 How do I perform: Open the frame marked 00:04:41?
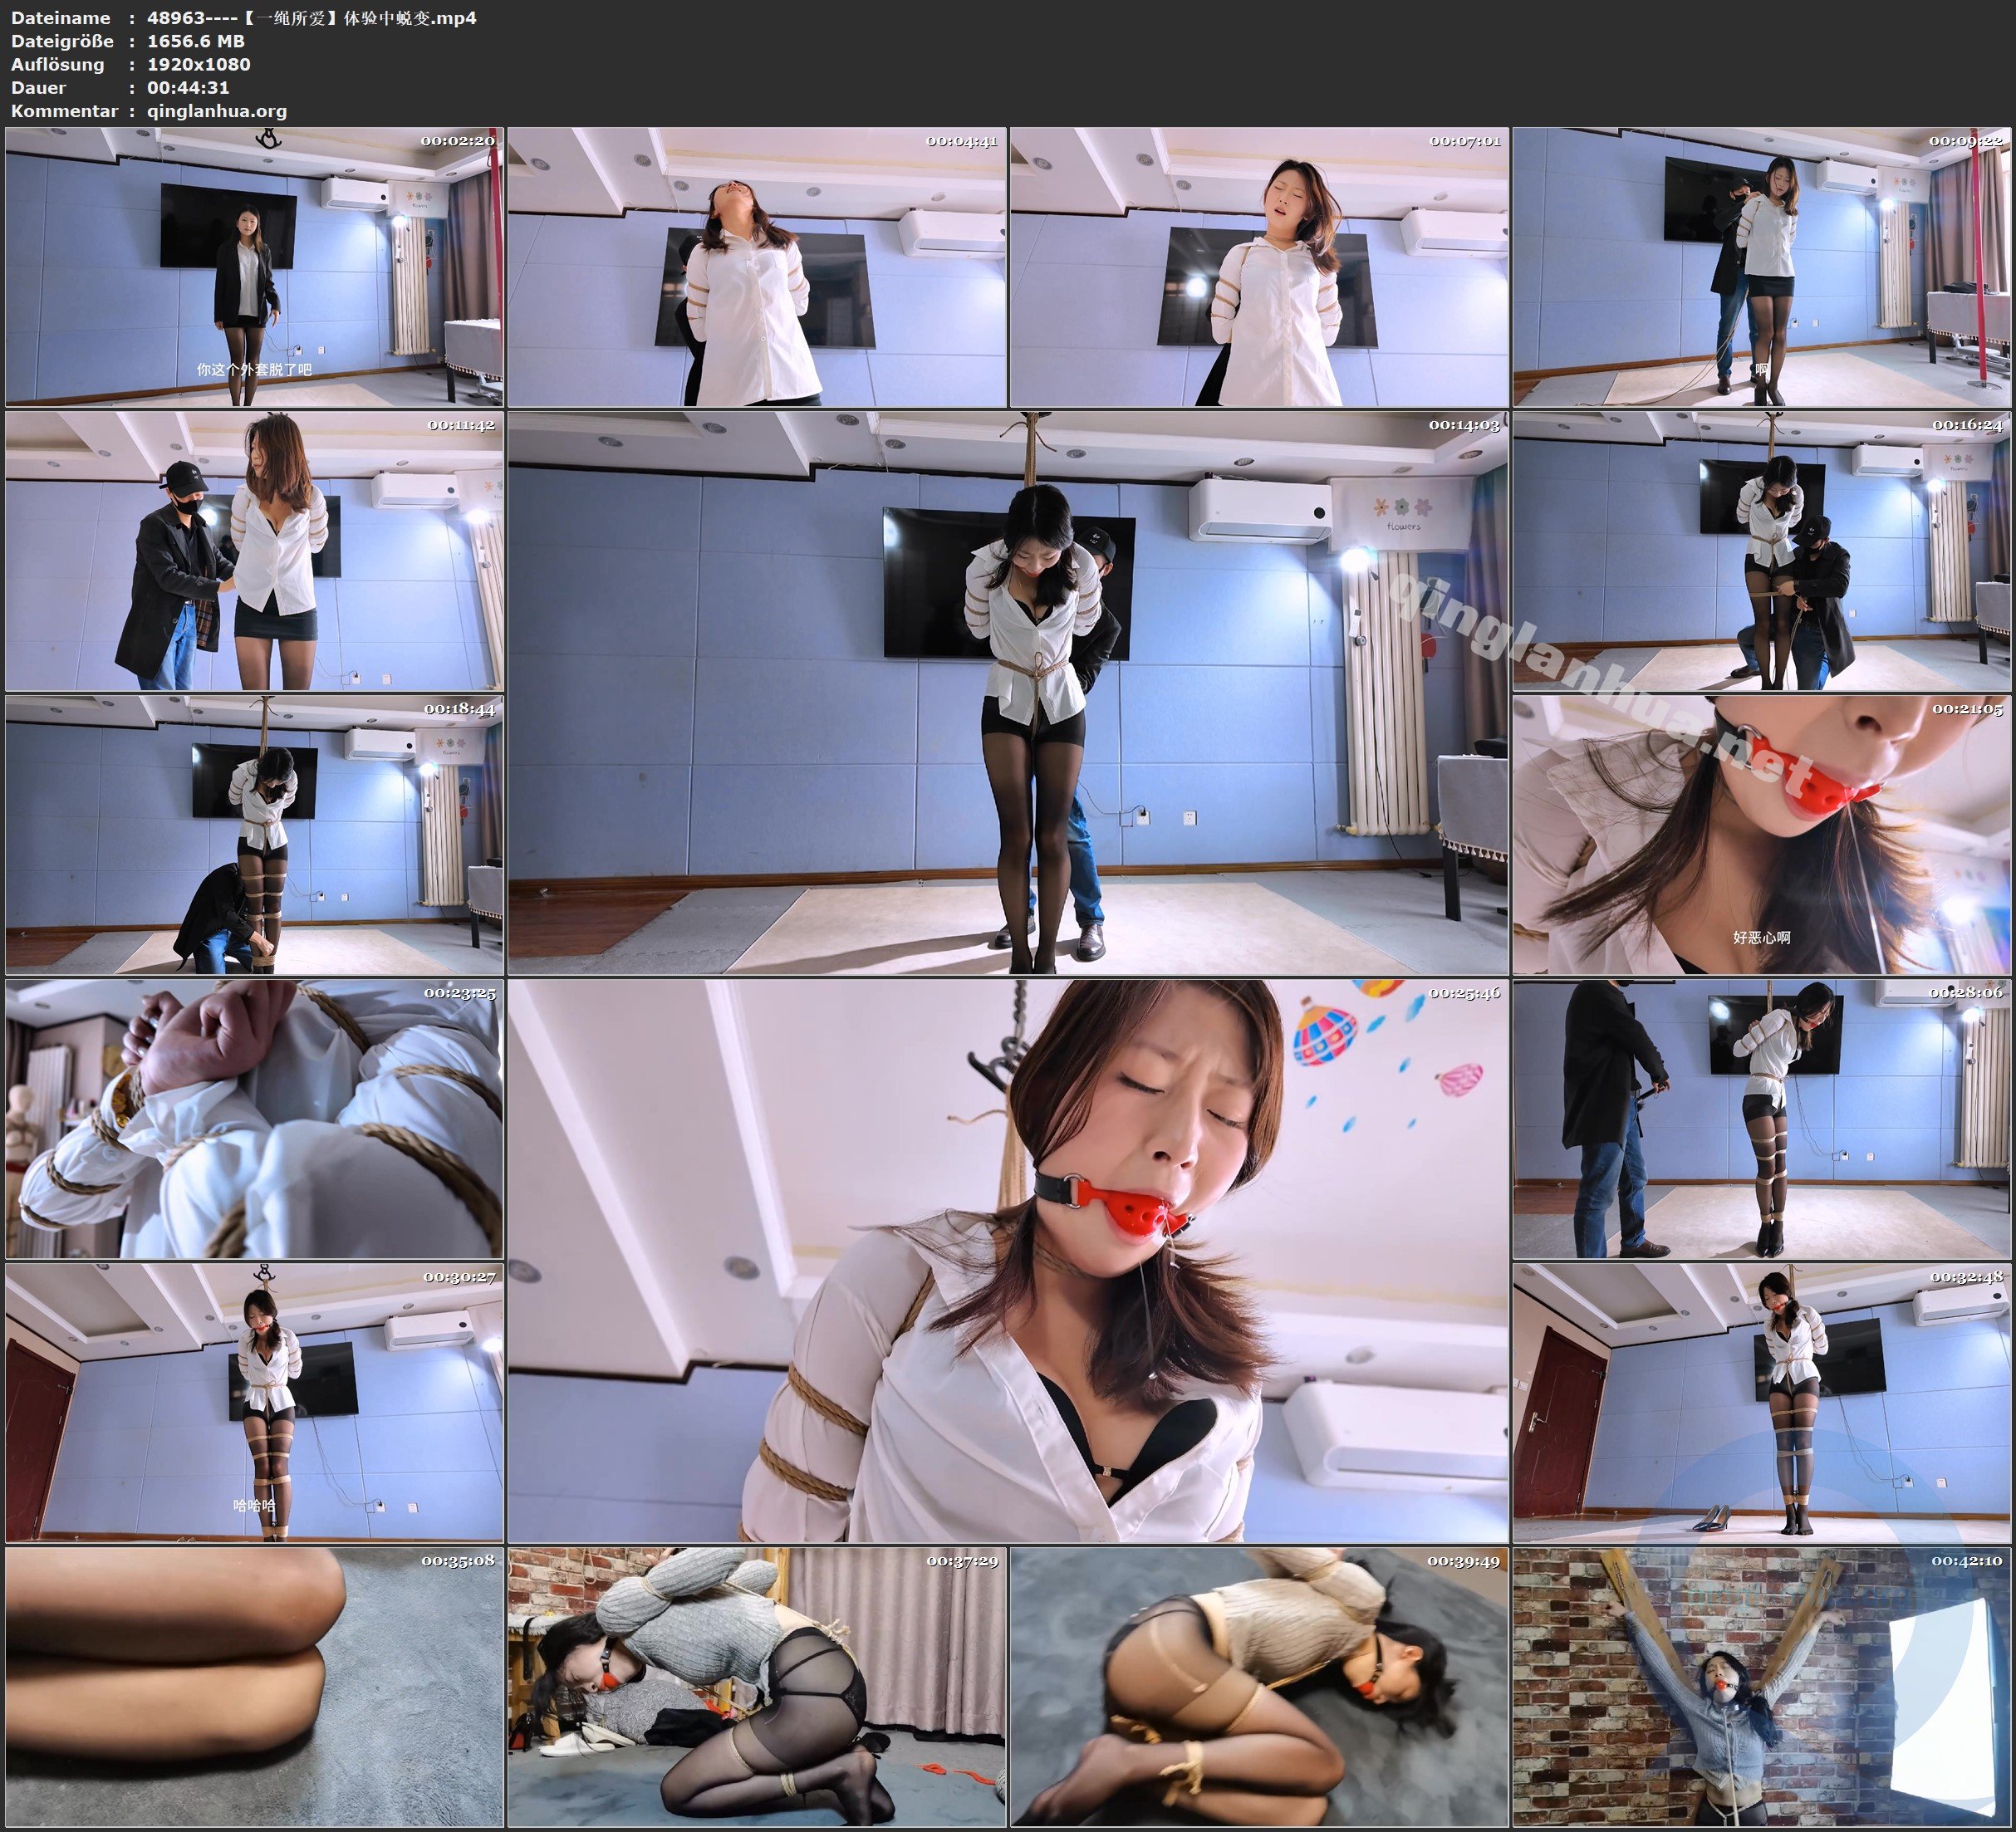pos(757,266)
